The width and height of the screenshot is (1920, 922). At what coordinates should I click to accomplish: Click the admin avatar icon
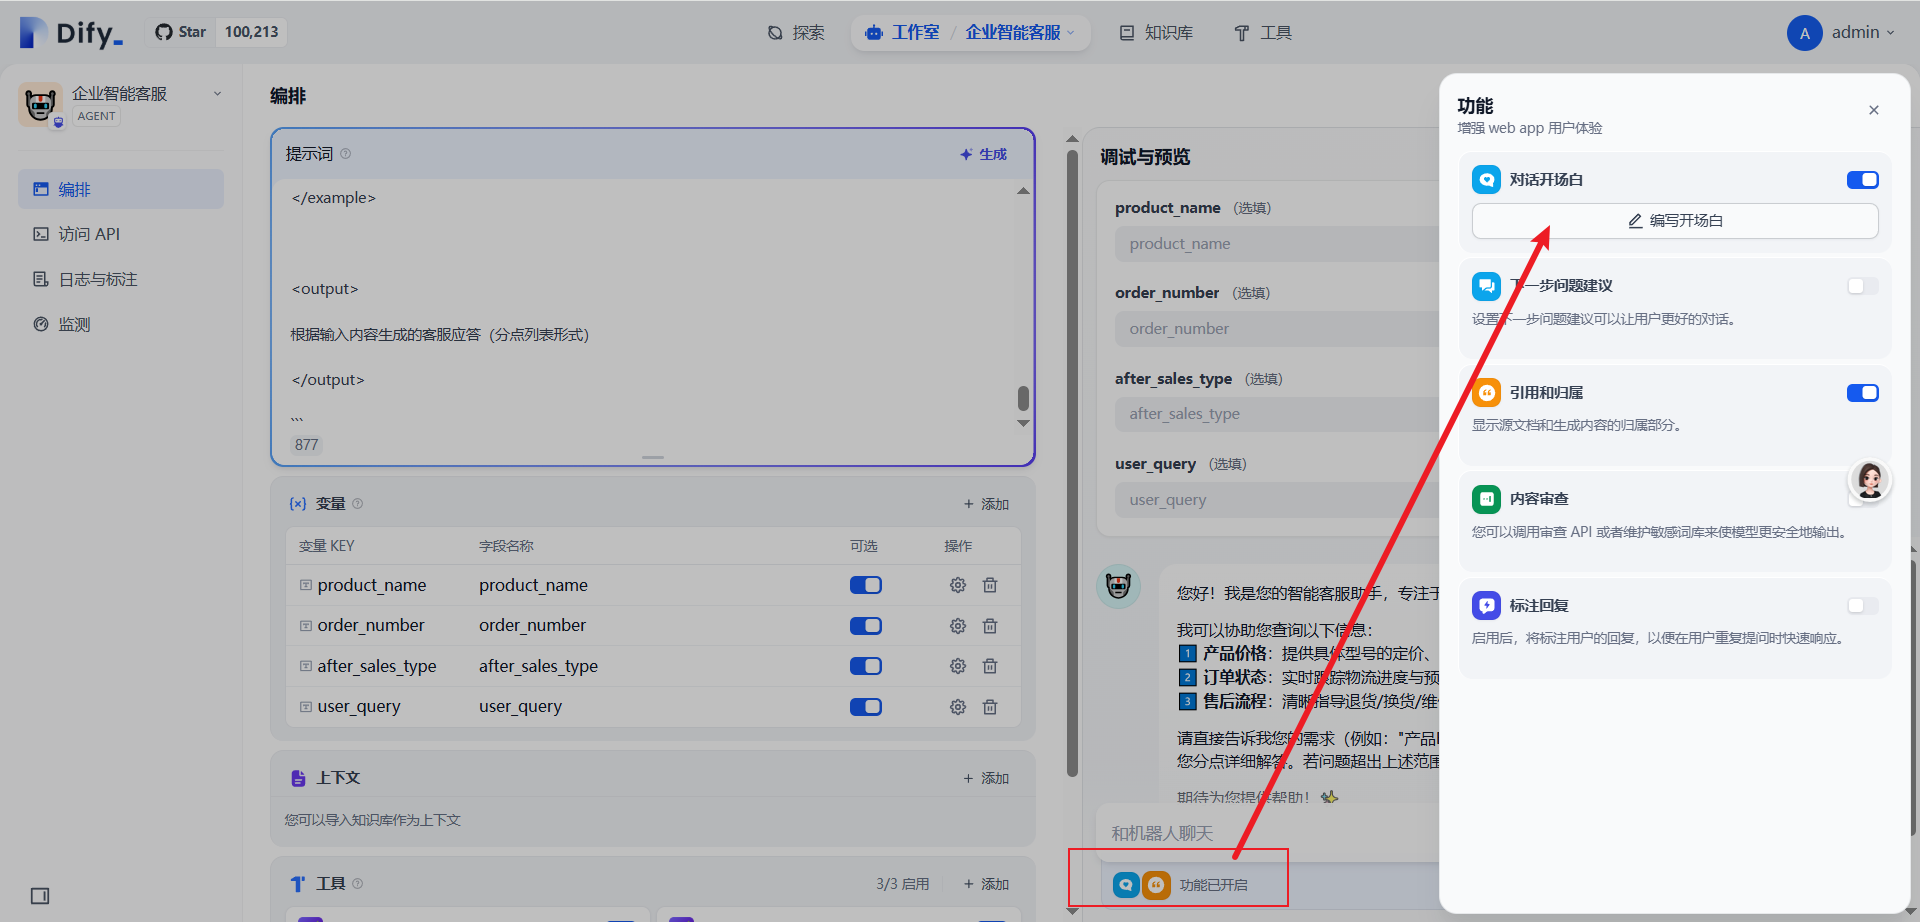pos(1804,33)
